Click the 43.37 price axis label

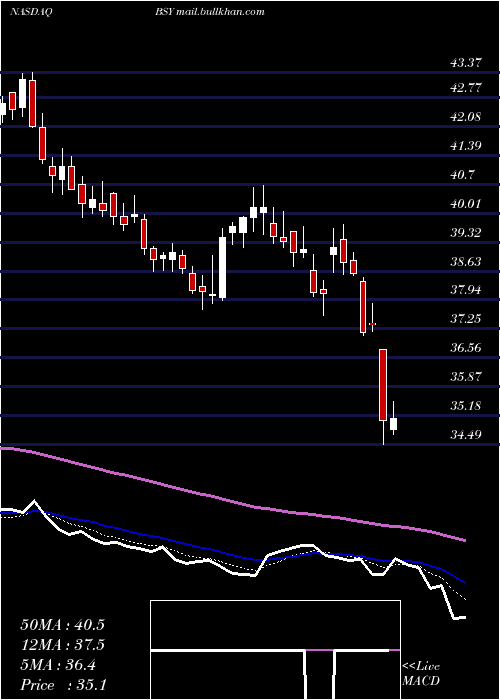point(466,63)
